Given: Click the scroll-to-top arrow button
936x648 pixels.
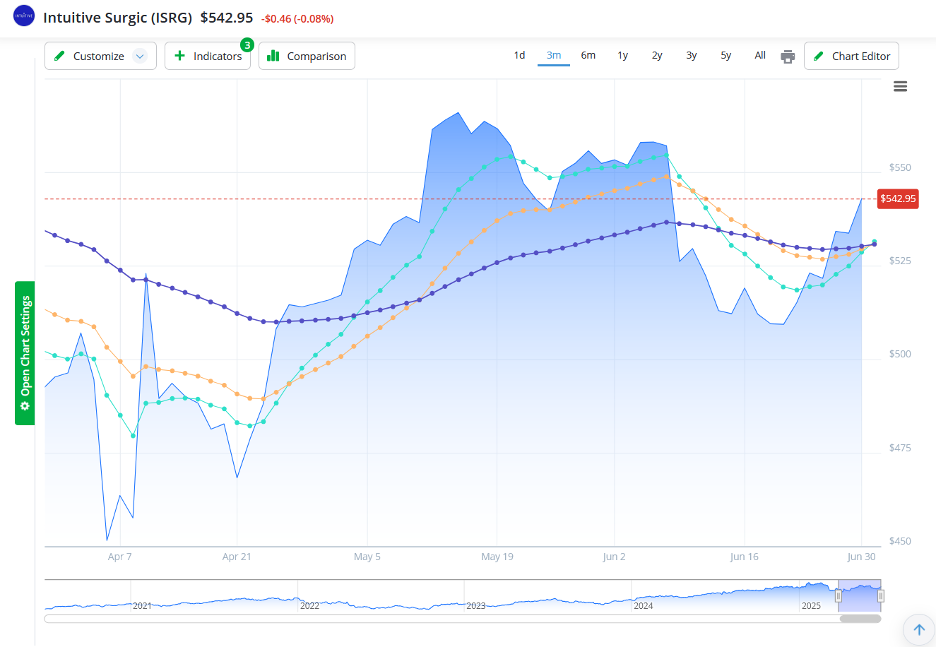Looking at the screenshot, I should click(x=919, y=630).
